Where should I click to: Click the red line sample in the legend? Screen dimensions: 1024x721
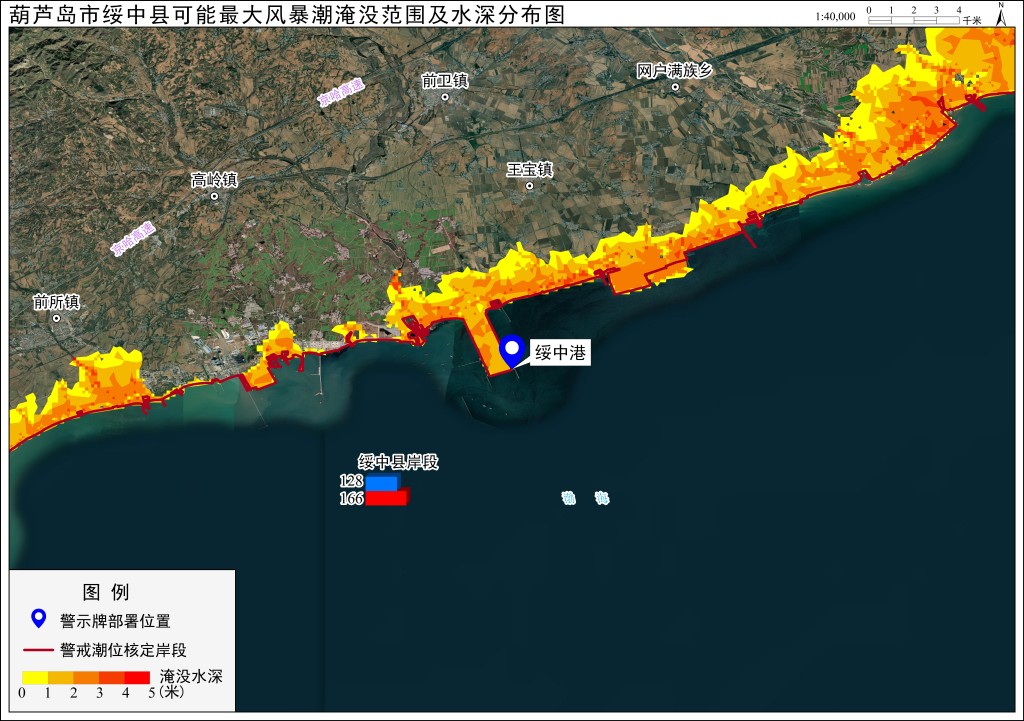pos(39,650)
